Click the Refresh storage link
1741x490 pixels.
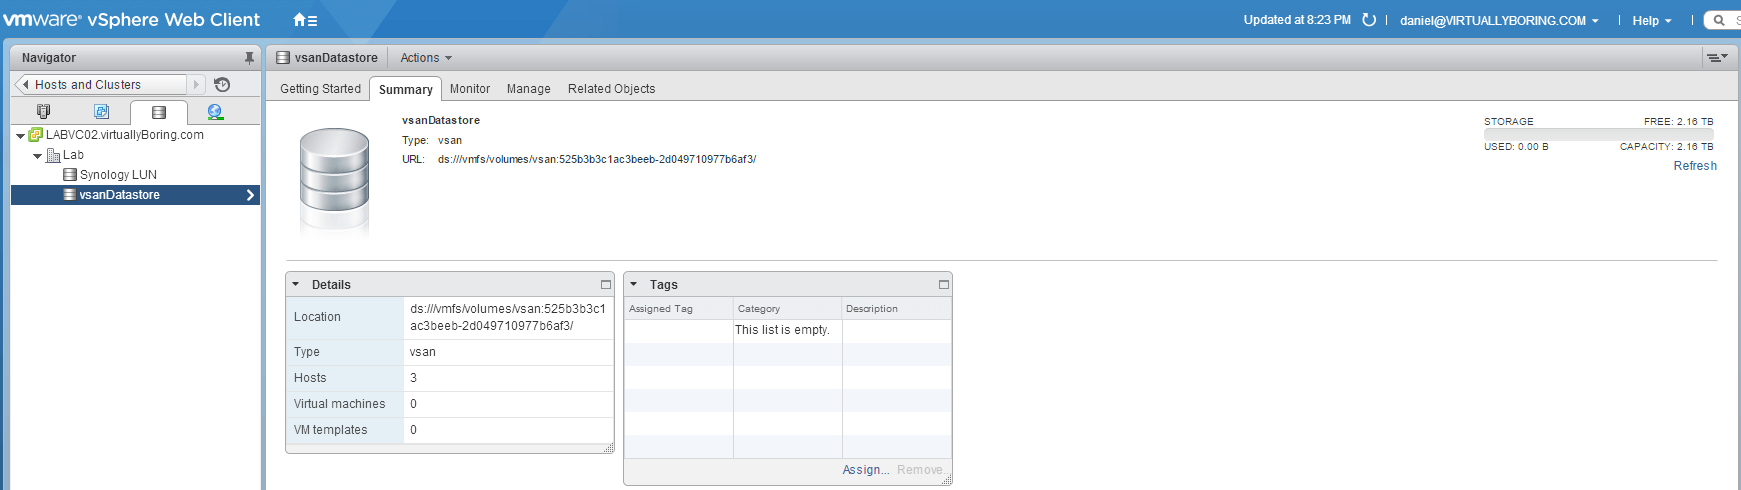(1695, 166)
